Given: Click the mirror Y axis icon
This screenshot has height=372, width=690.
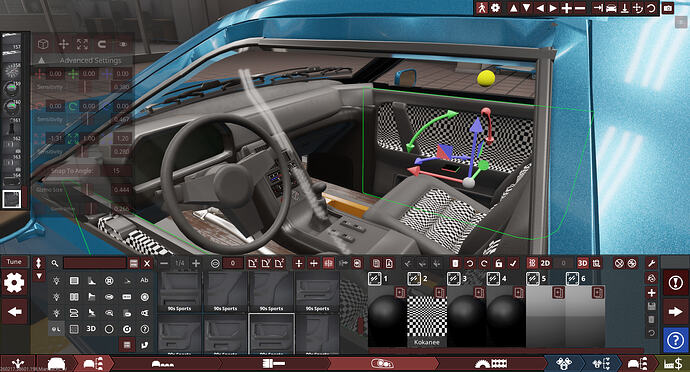Looking at the screenshot, I should [266, 263].
